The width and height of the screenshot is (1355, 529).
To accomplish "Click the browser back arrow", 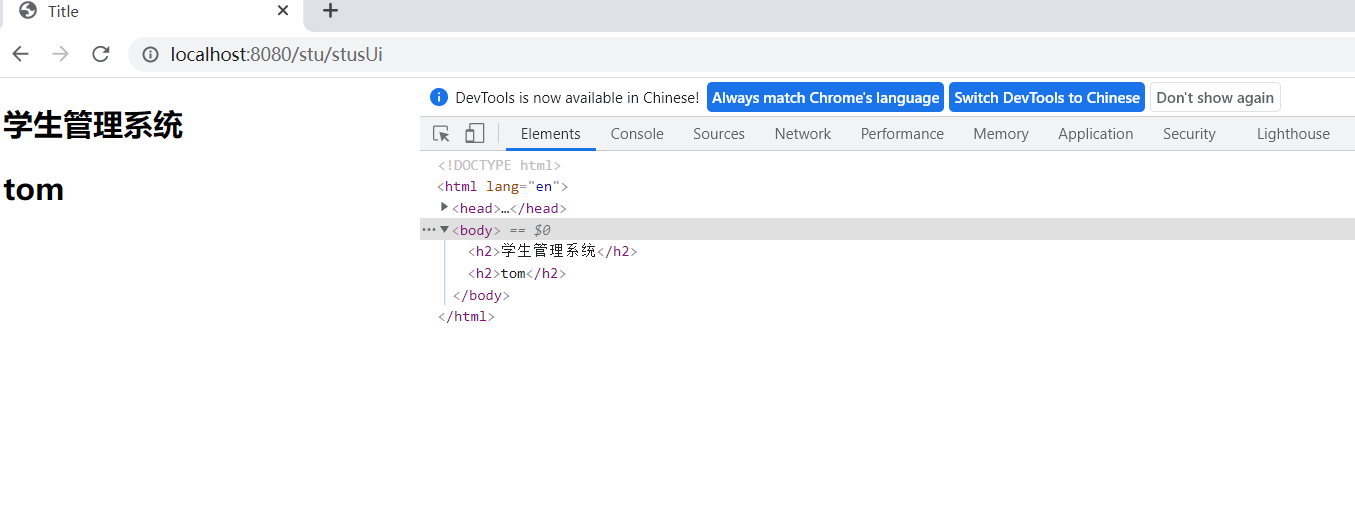I will [20, 54].
